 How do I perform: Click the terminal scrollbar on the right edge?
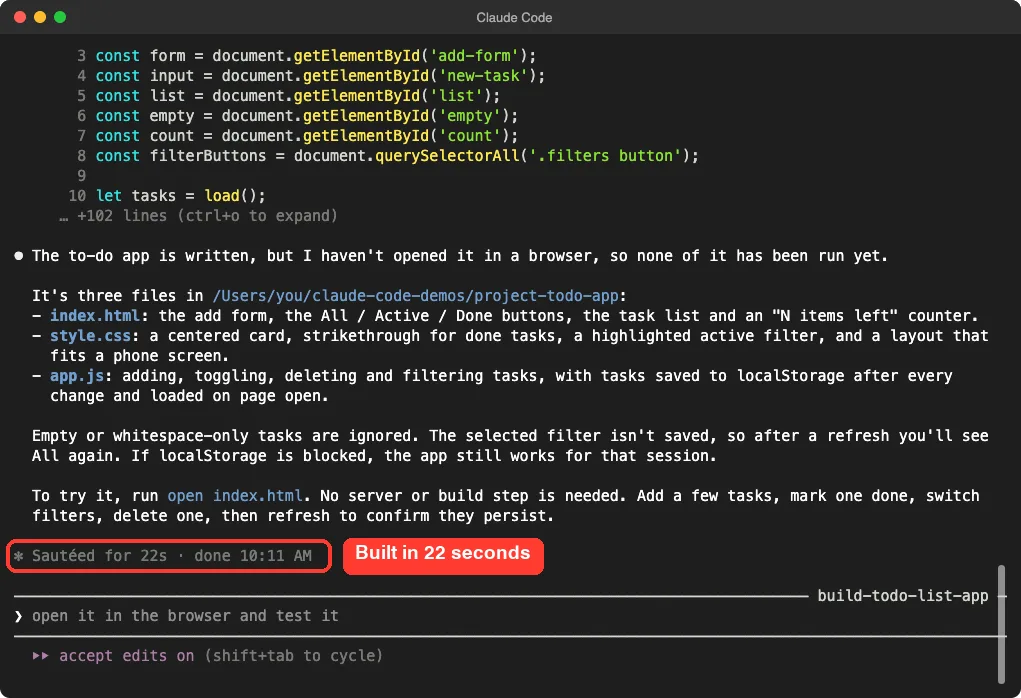[1001, 624]
